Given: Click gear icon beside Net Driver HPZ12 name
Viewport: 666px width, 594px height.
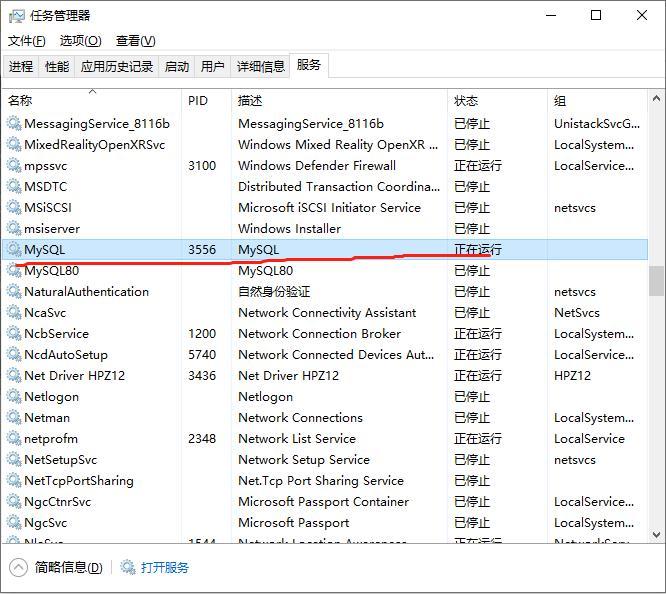Looking at the screenshot, I should 14,376.
